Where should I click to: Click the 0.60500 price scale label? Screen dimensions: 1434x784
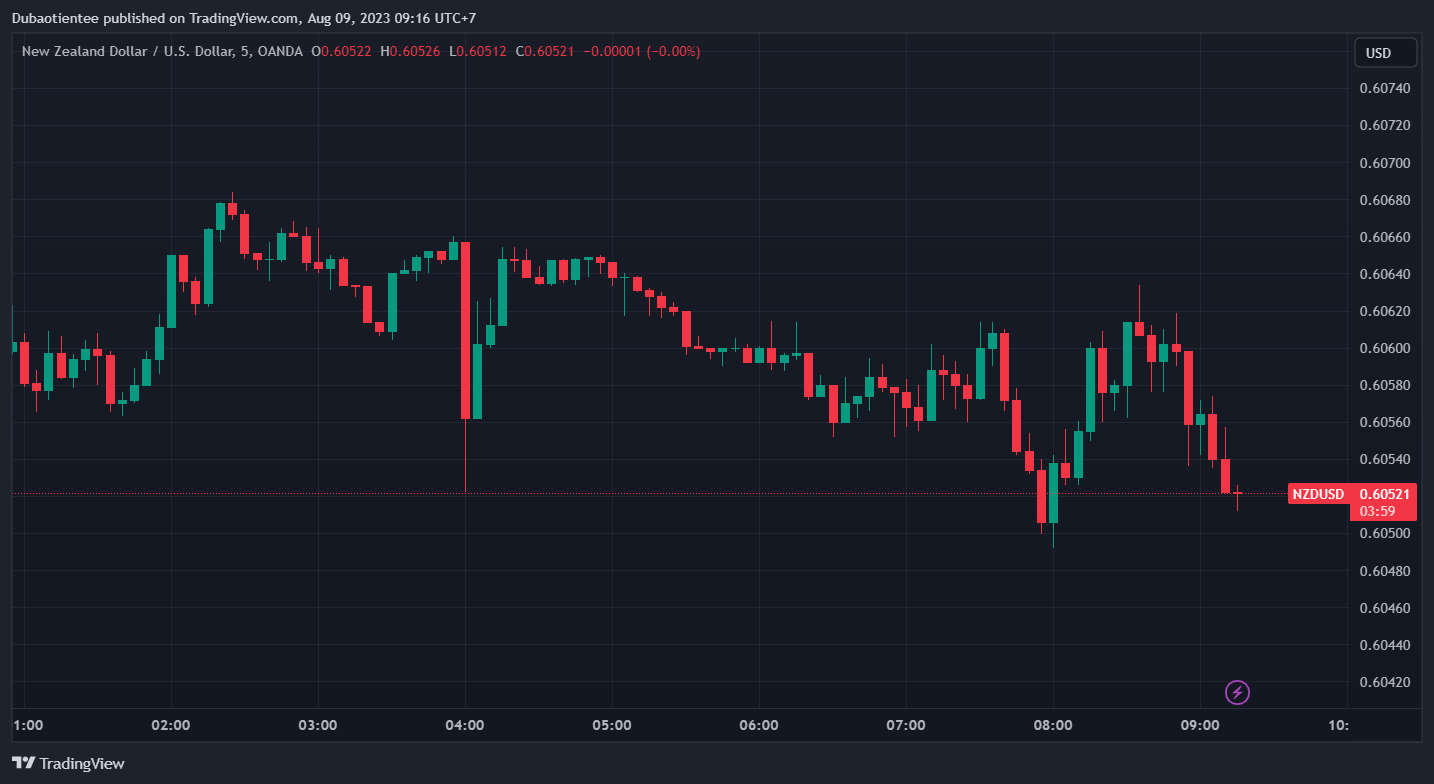(1384, 533)
